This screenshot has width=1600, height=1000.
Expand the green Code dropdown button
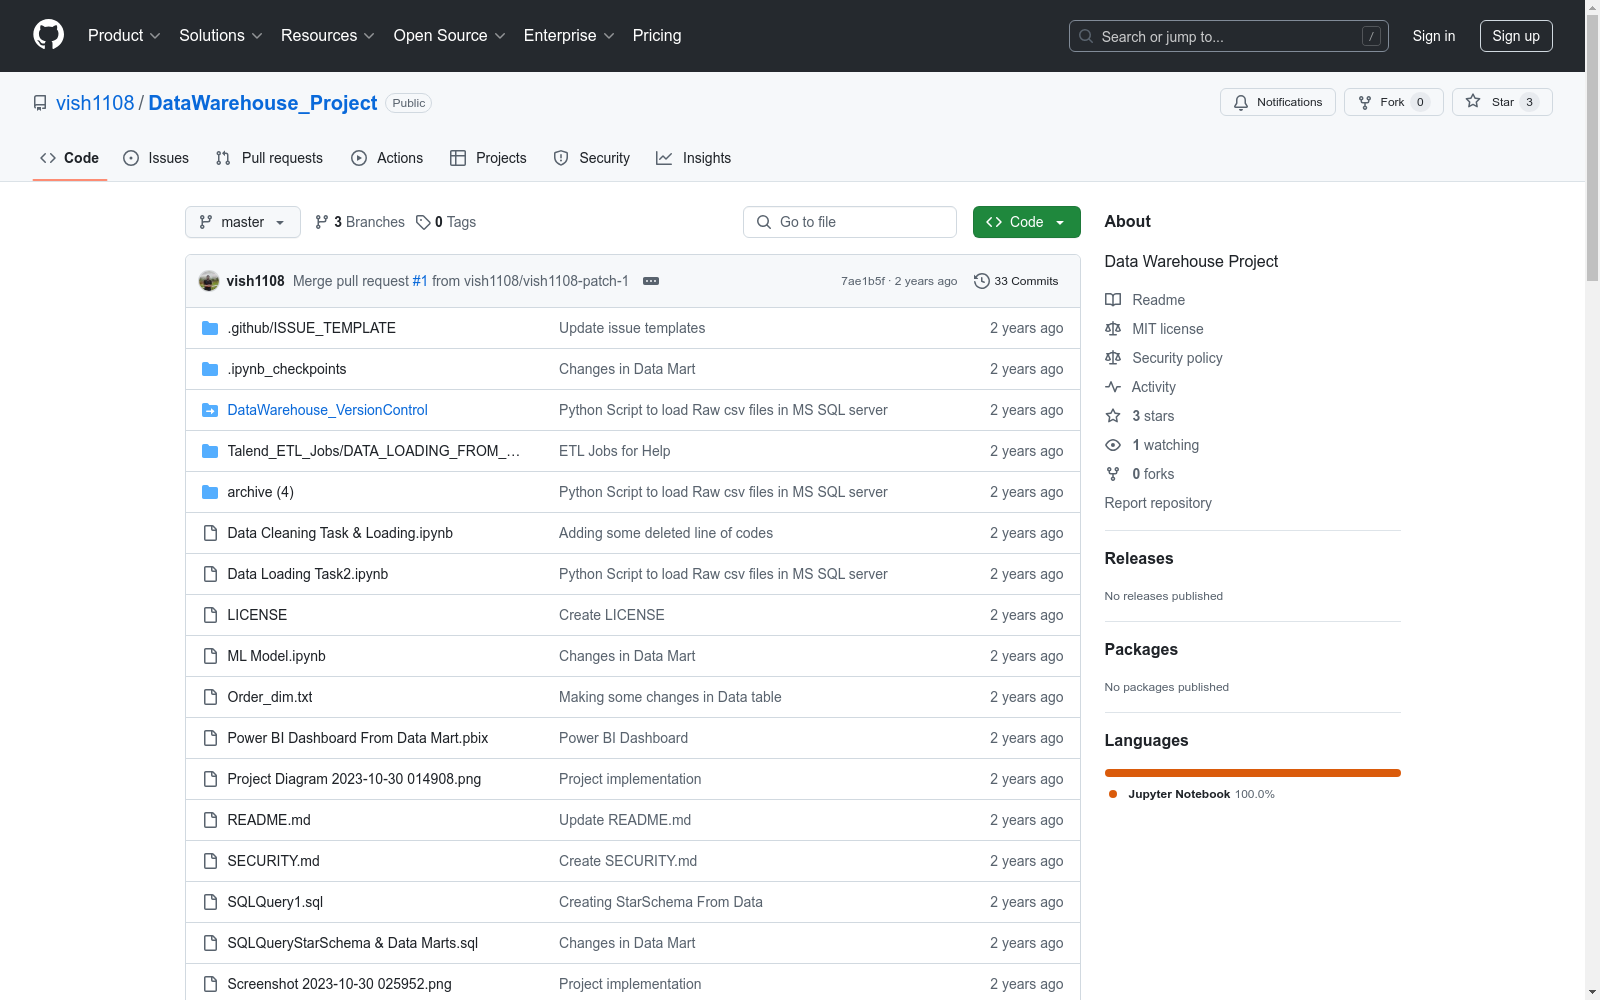1026,222
